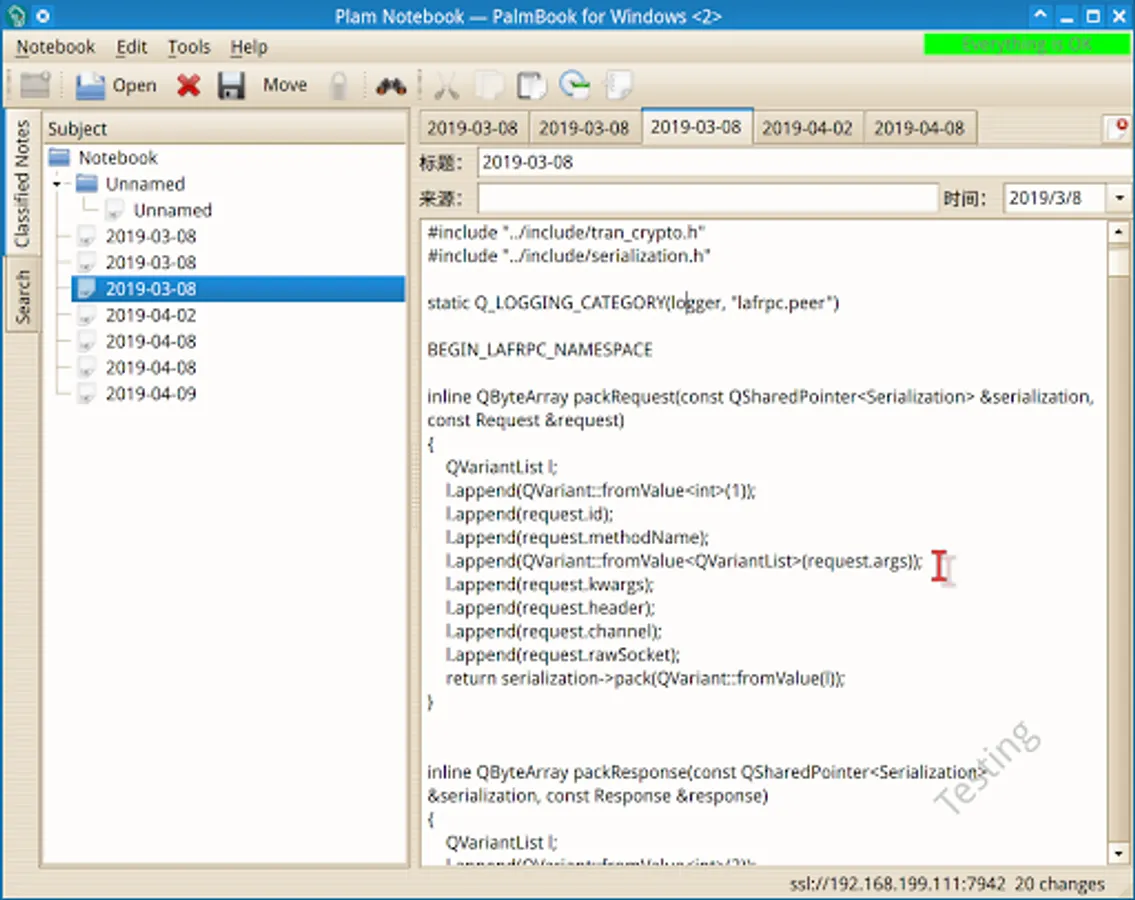Click the scroll note icon in toolbar

point(618,84)
